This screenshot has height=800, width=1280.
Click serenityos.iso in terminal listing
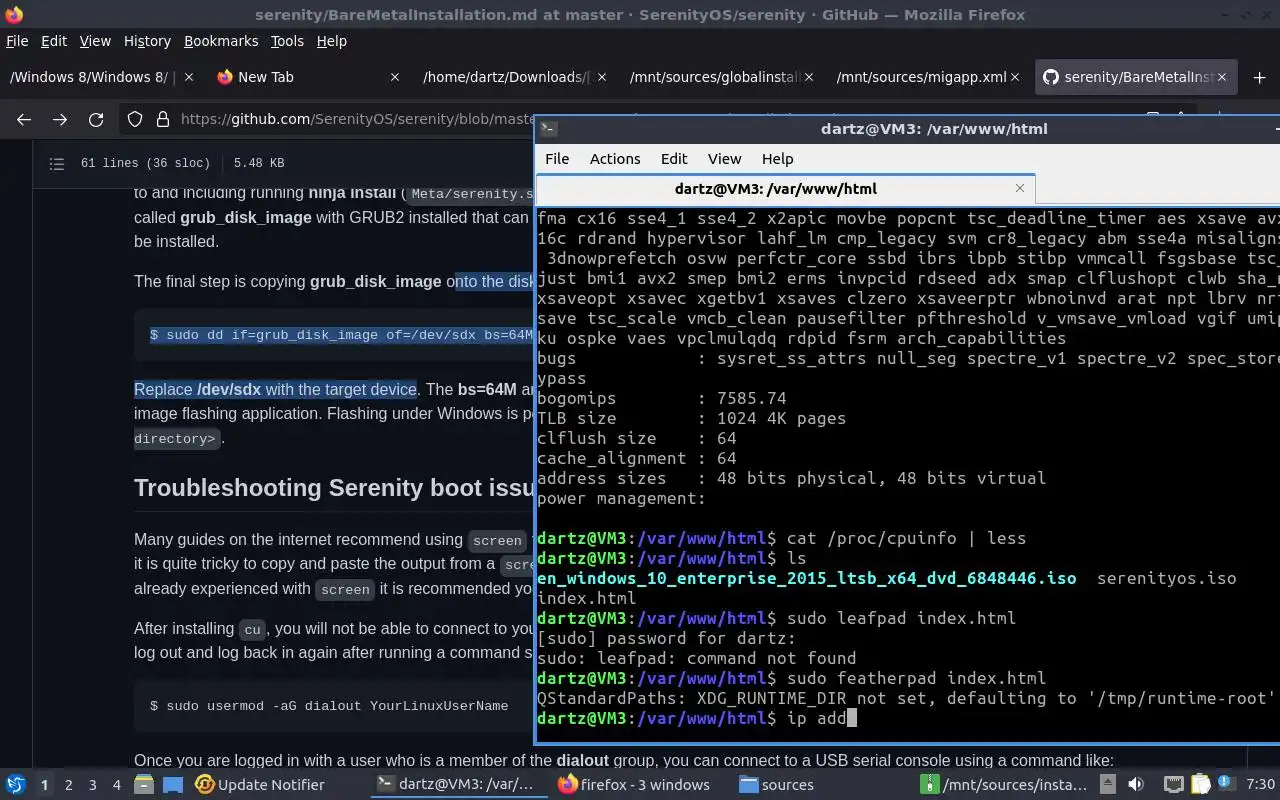pos(1166,578)
